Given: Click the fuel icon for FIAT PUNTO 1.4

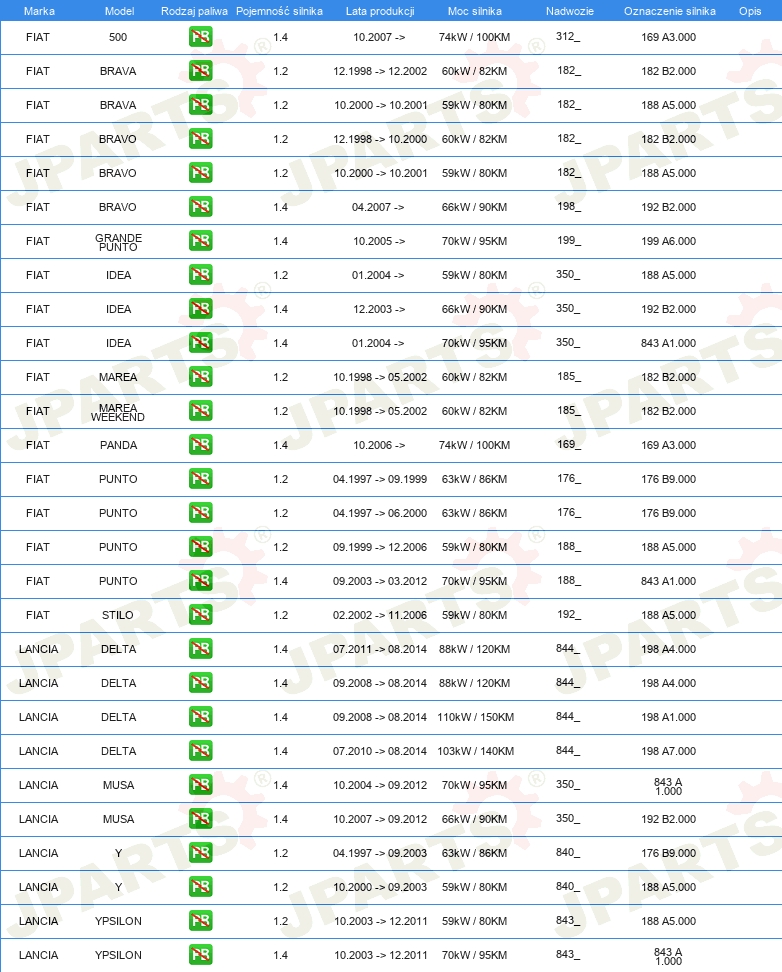Looking at the screenshot, I should (x=200, y=581).
